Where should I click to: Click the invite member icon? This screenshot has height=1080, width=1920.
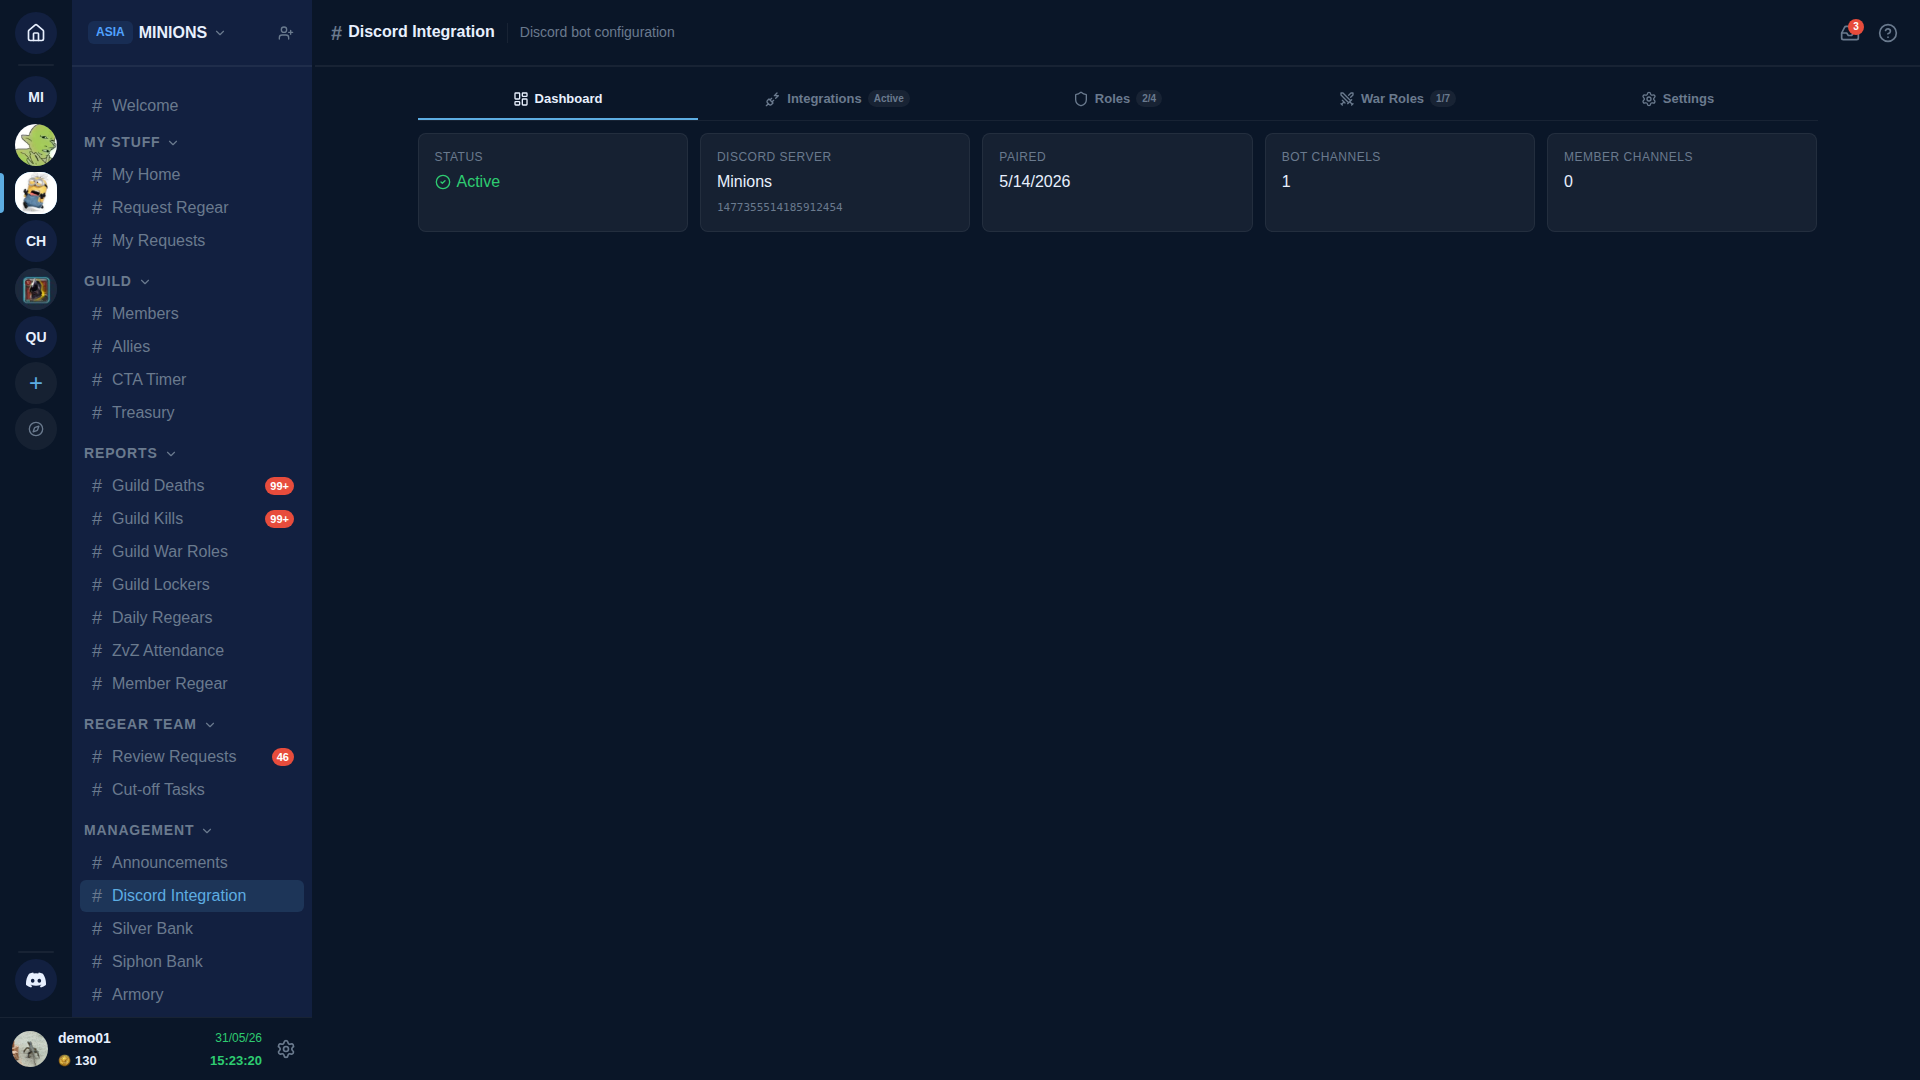(x=285, y=33)
